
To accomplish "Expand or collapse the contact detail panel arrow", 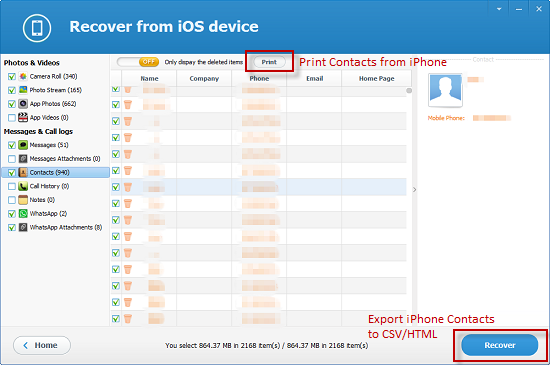I will (414, 190).
